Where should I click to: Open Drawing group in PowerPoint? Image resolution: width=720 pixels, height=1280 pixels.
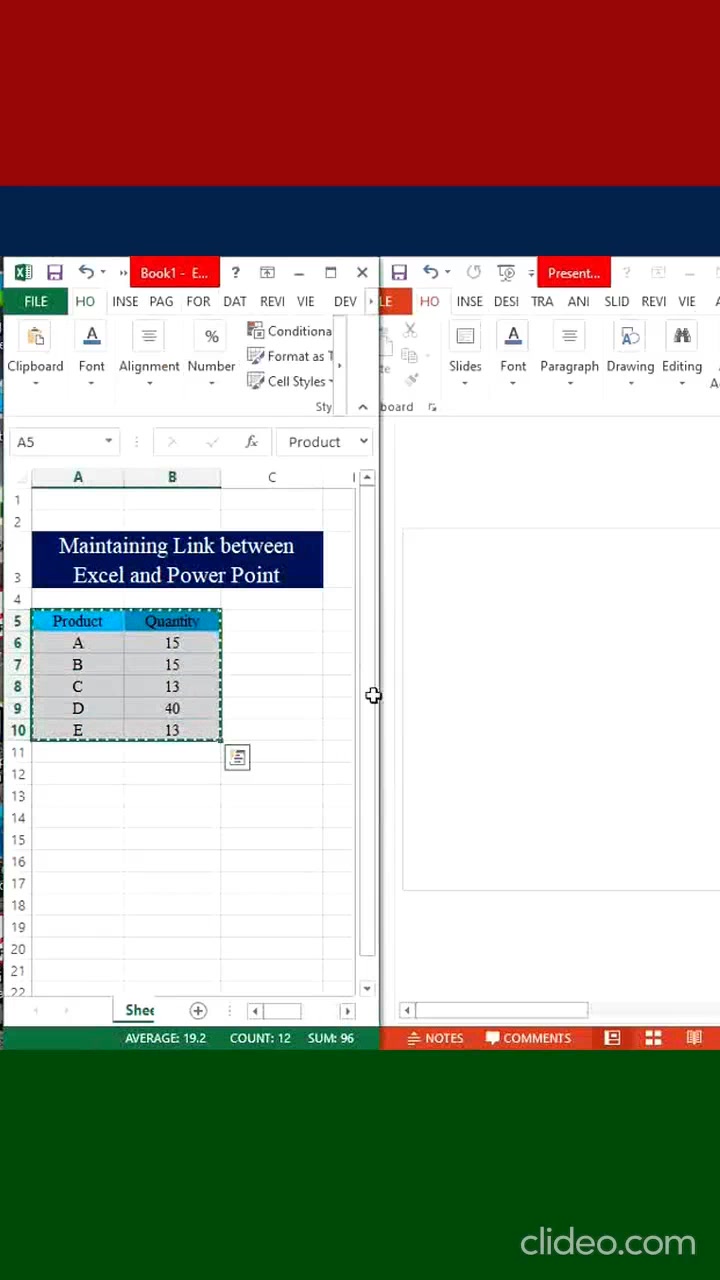click(x=630, y=355)
